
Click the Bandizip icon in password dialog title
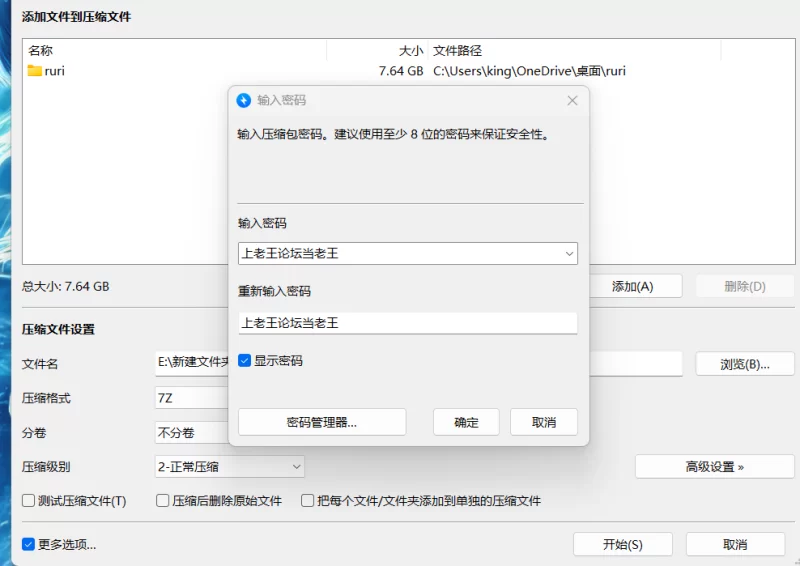click(x=243, y=100)
